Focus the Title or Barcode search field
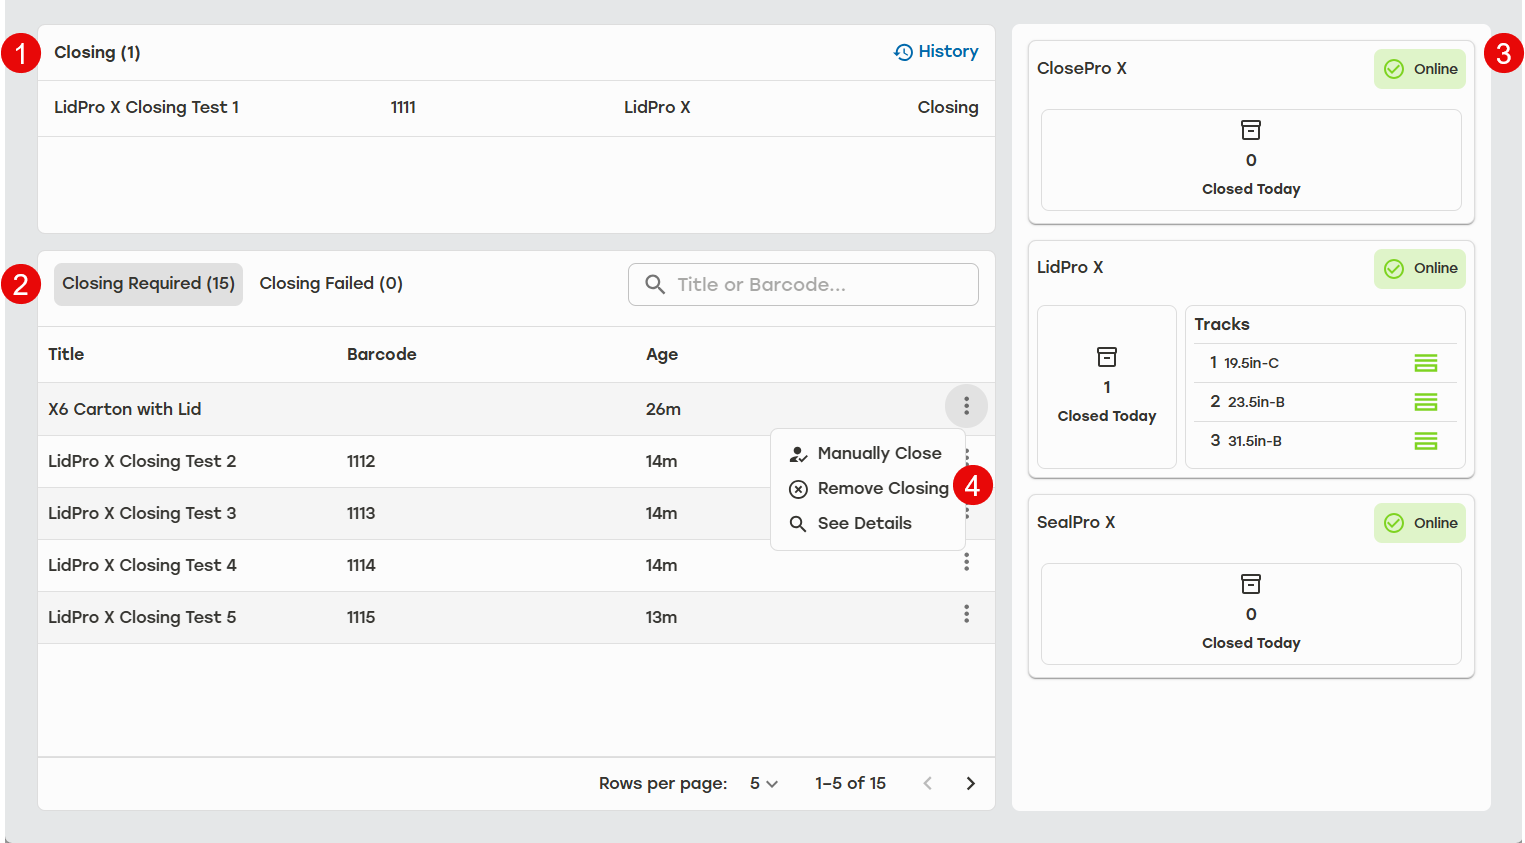This screenshot has width=1525, height=843. (803, 285)
